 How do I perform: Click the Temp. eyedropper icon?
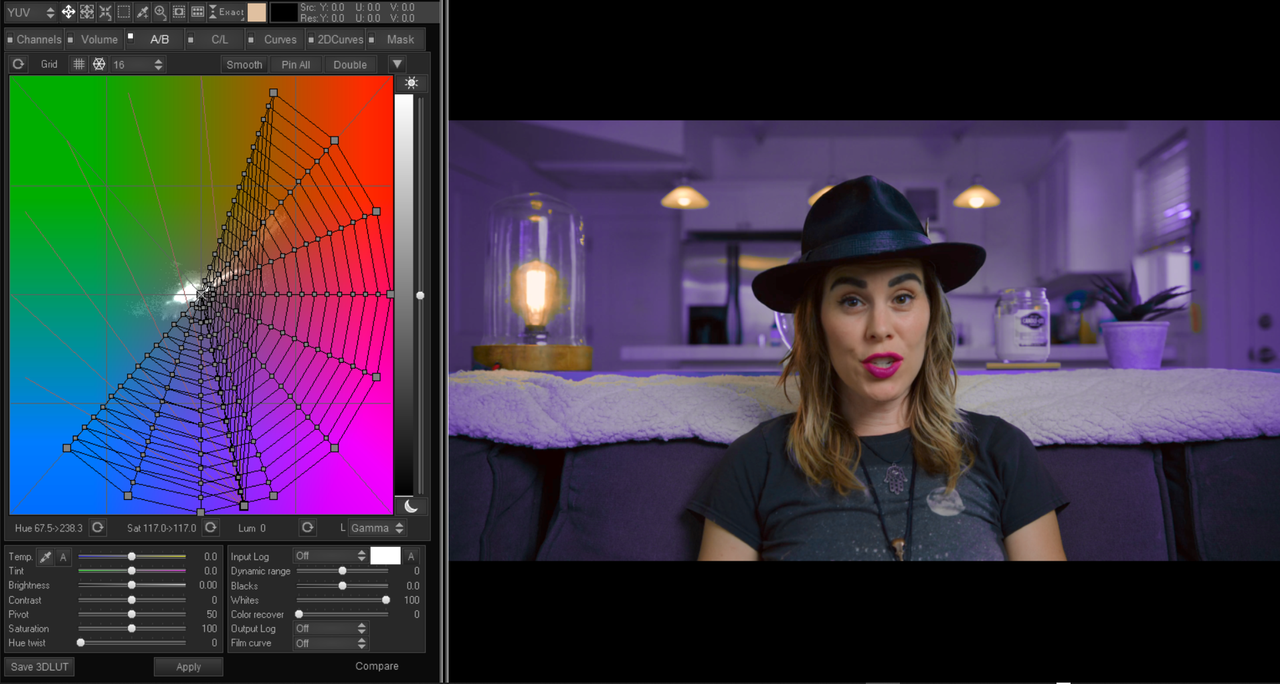coord(45,557)
